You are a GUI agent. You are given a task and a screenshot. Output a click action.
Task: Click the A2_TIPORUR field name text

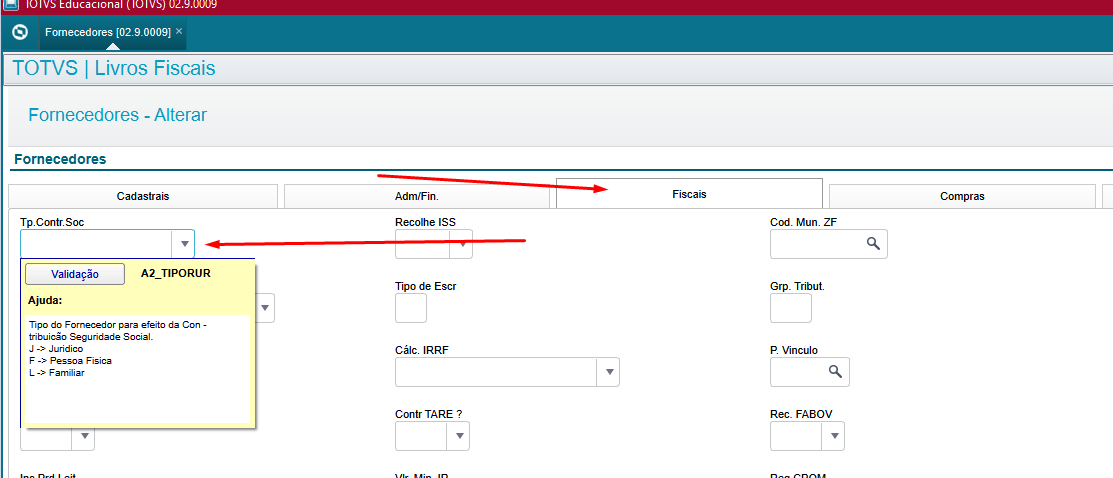[176, 273]
